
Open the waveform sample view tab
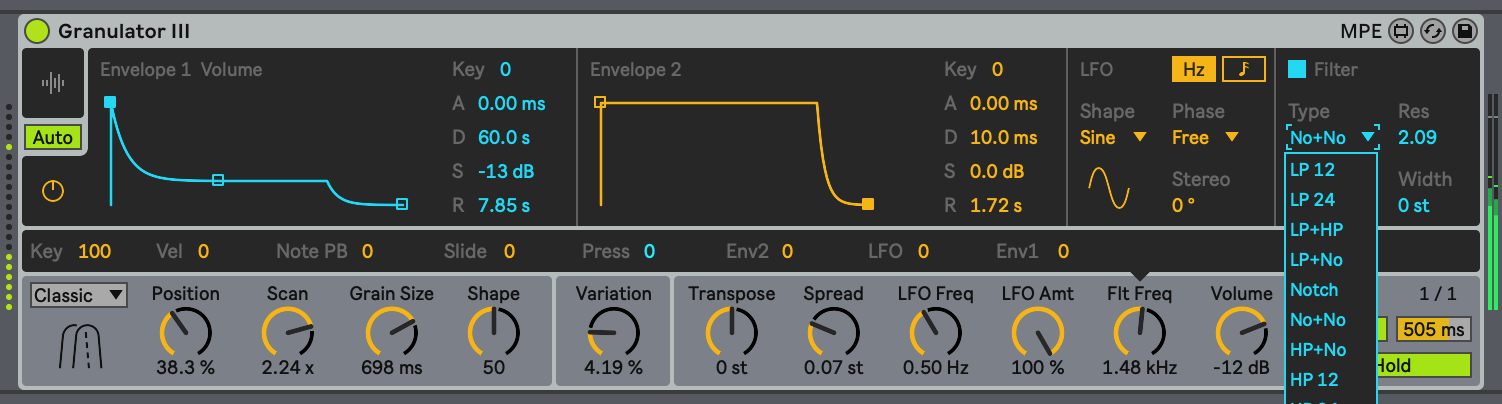coord(53,84)
